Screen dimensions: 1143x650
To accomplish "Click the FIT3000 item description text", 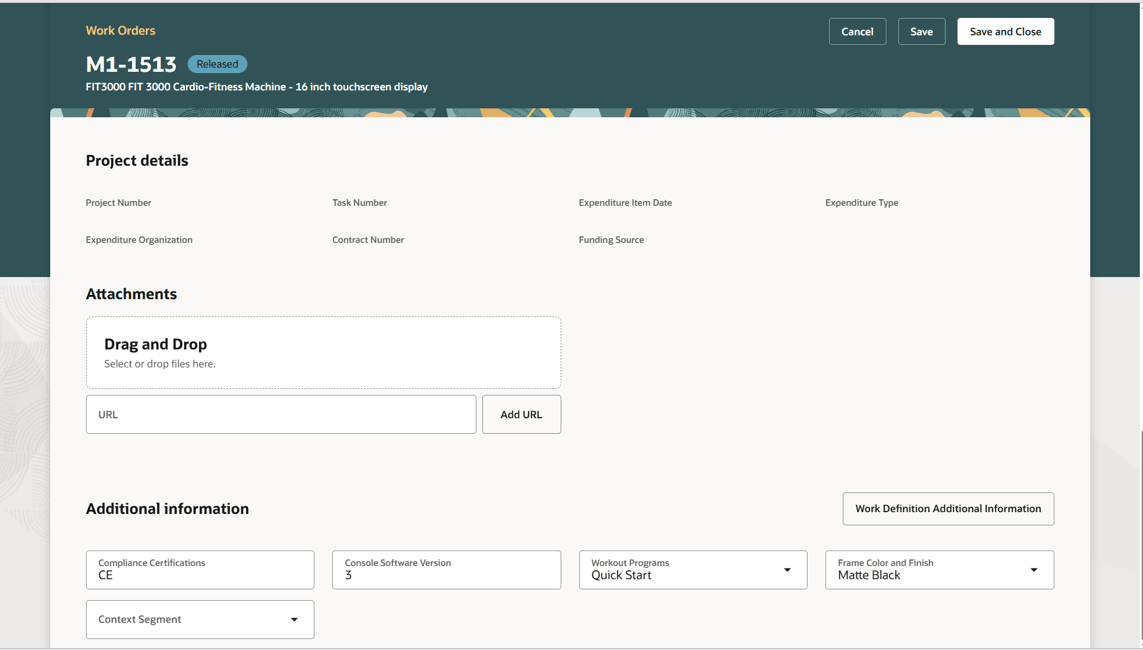I will pyautogui.click(x=257, y=87).
